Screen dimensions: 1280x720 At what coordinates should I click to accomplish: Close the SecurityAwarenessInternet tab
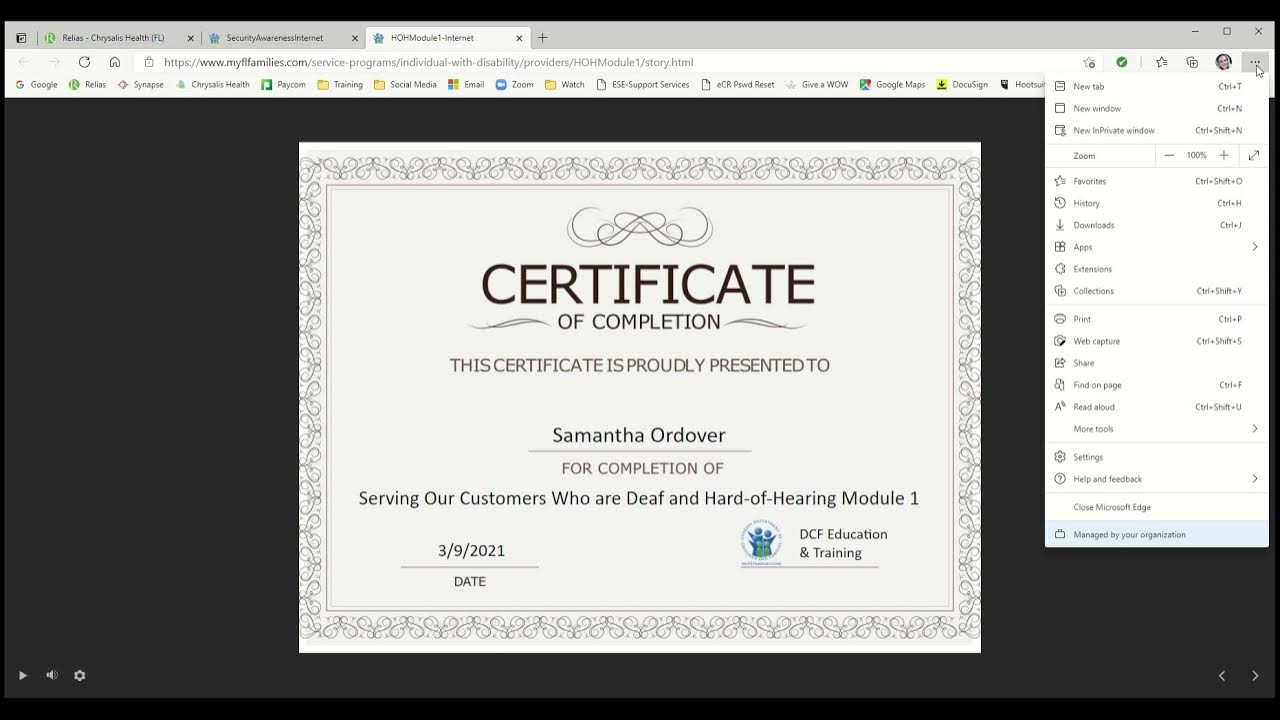[x=355, y=38]
